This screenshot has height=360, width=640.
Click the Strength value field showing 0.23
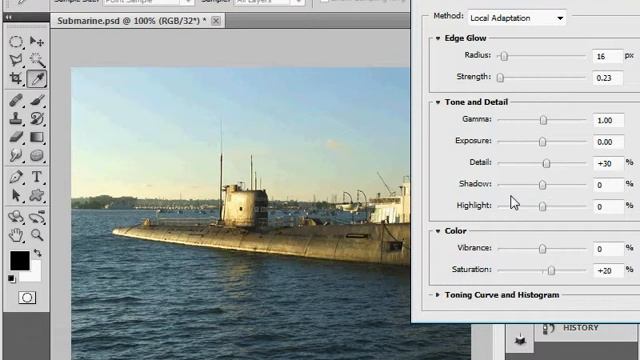click(x=608, y=78)
